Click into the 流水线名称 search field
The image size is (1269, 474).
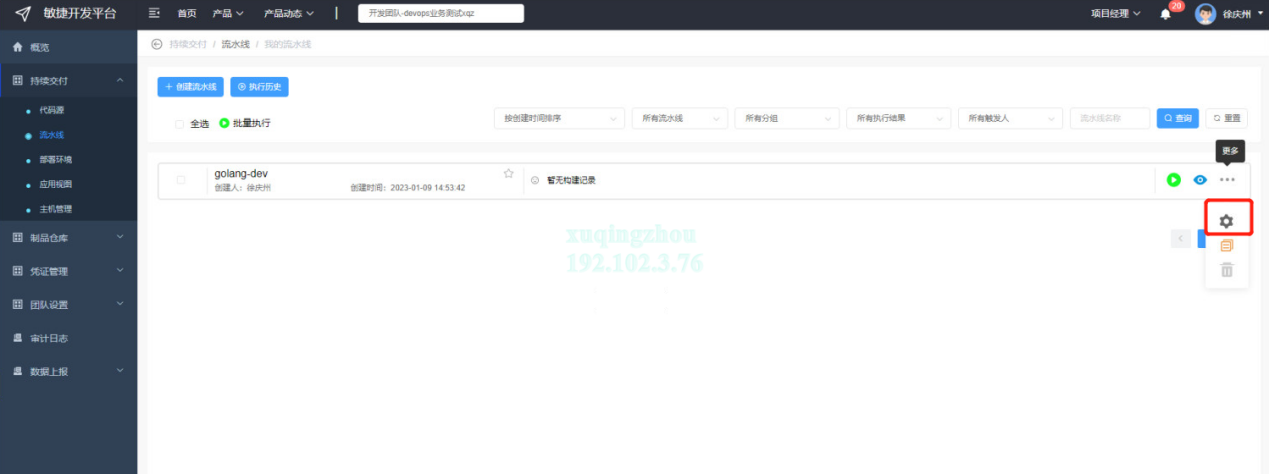(x=1110, y=118)
